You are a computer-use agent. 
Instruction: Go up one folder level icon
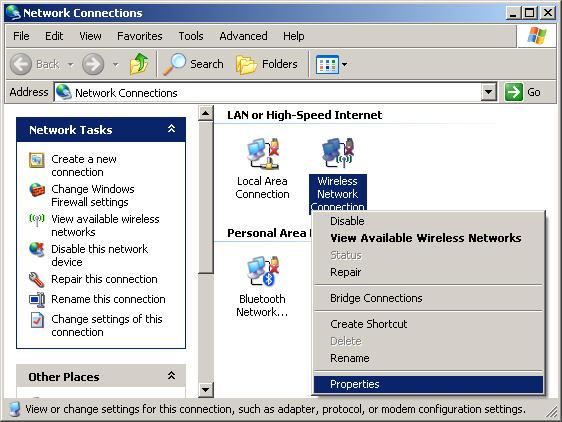coord(139,64)
